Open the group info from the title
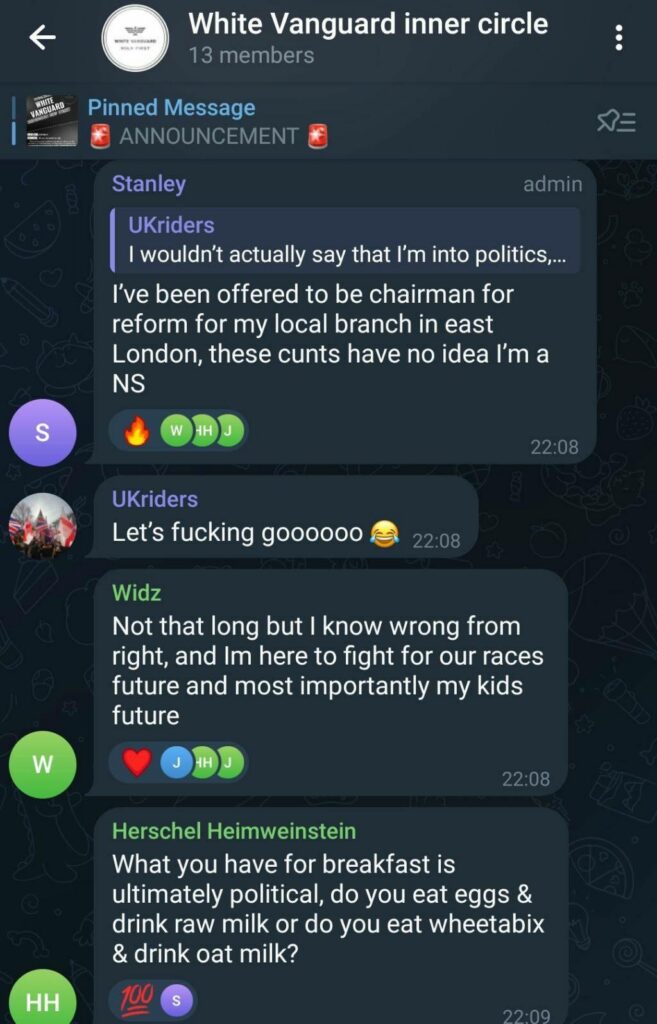Image resolution: width=657 pixels, height=1024 pixels. pos(368,23)
